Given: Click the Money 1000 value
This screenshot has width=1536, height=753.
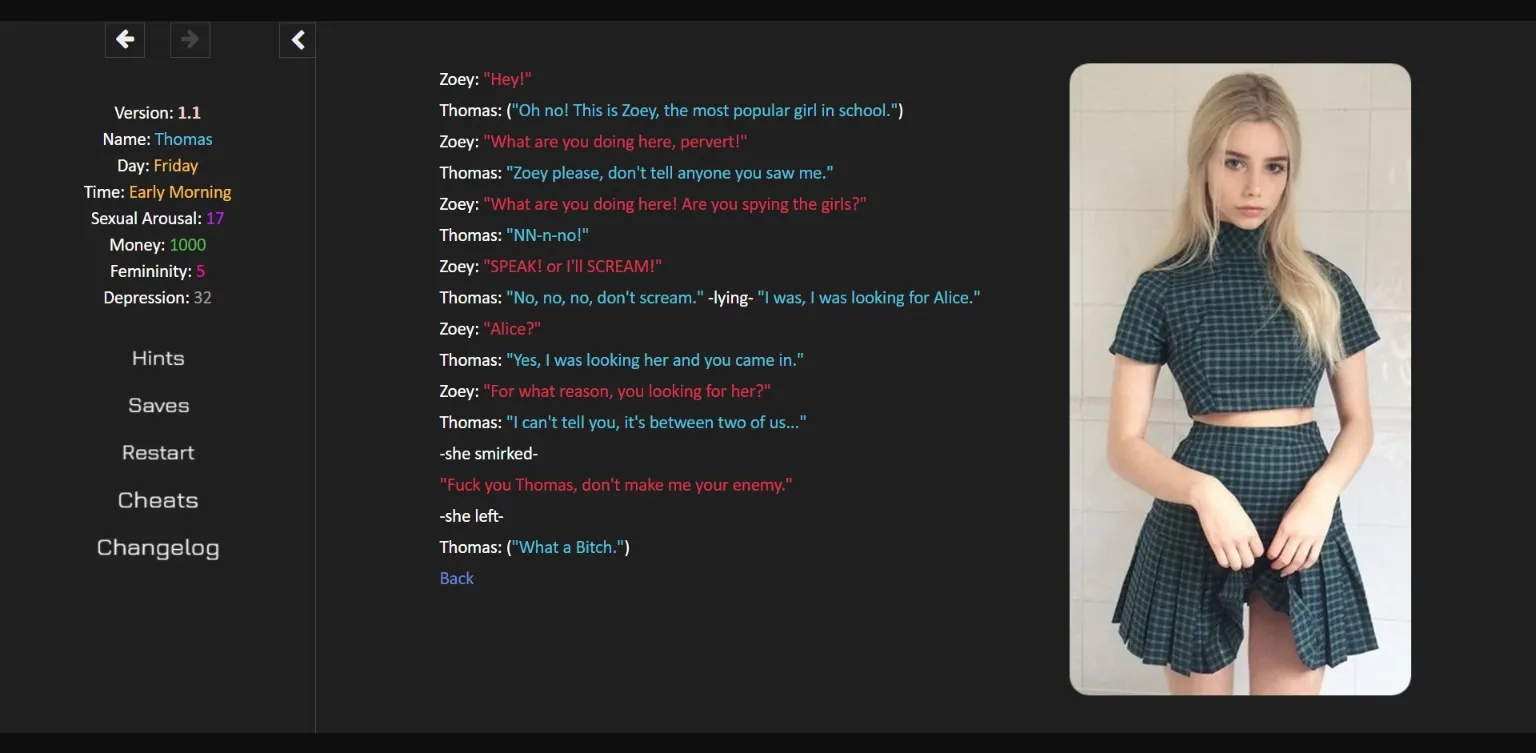Looking at the screenshot, I should coord(187,245).
